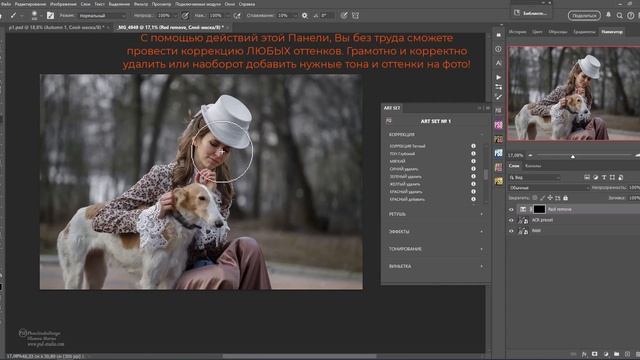This screenshot has width=640, height=360.
Task: Click the ART SET panel scrollbar thumb
Action: [486, 174]
